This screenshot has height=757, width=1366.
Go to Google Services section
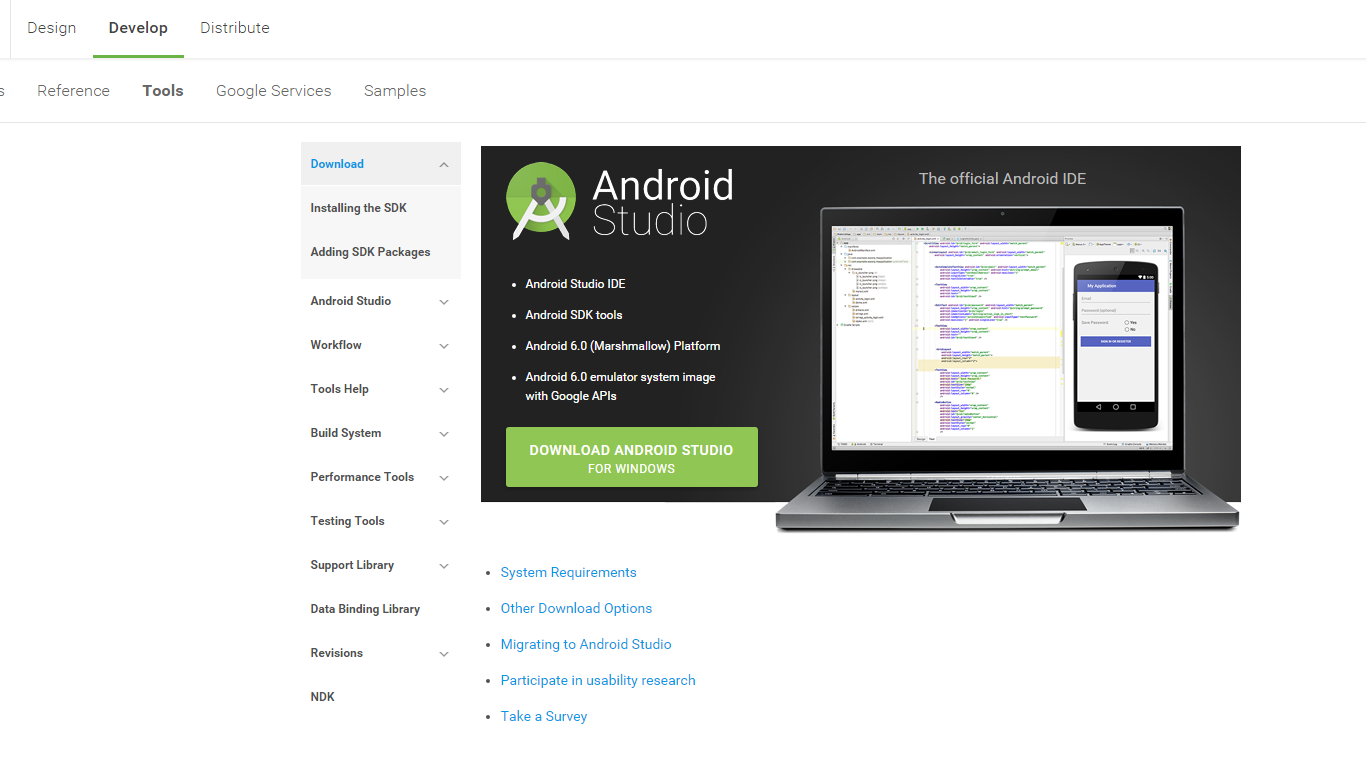click(274, 91)
